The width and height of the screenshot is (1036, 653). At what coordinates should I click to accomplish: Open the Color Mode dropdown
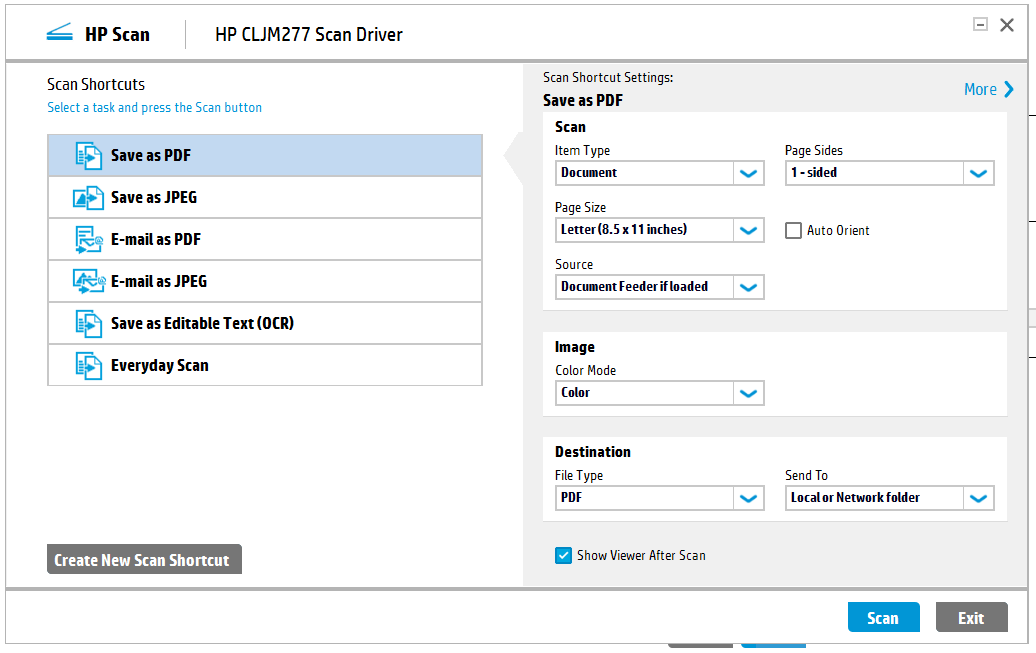748,393
